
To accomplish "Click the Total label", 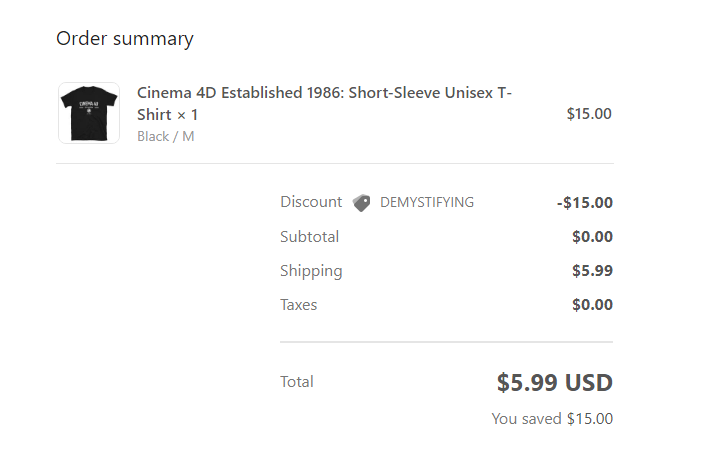I will coord(297,382).
